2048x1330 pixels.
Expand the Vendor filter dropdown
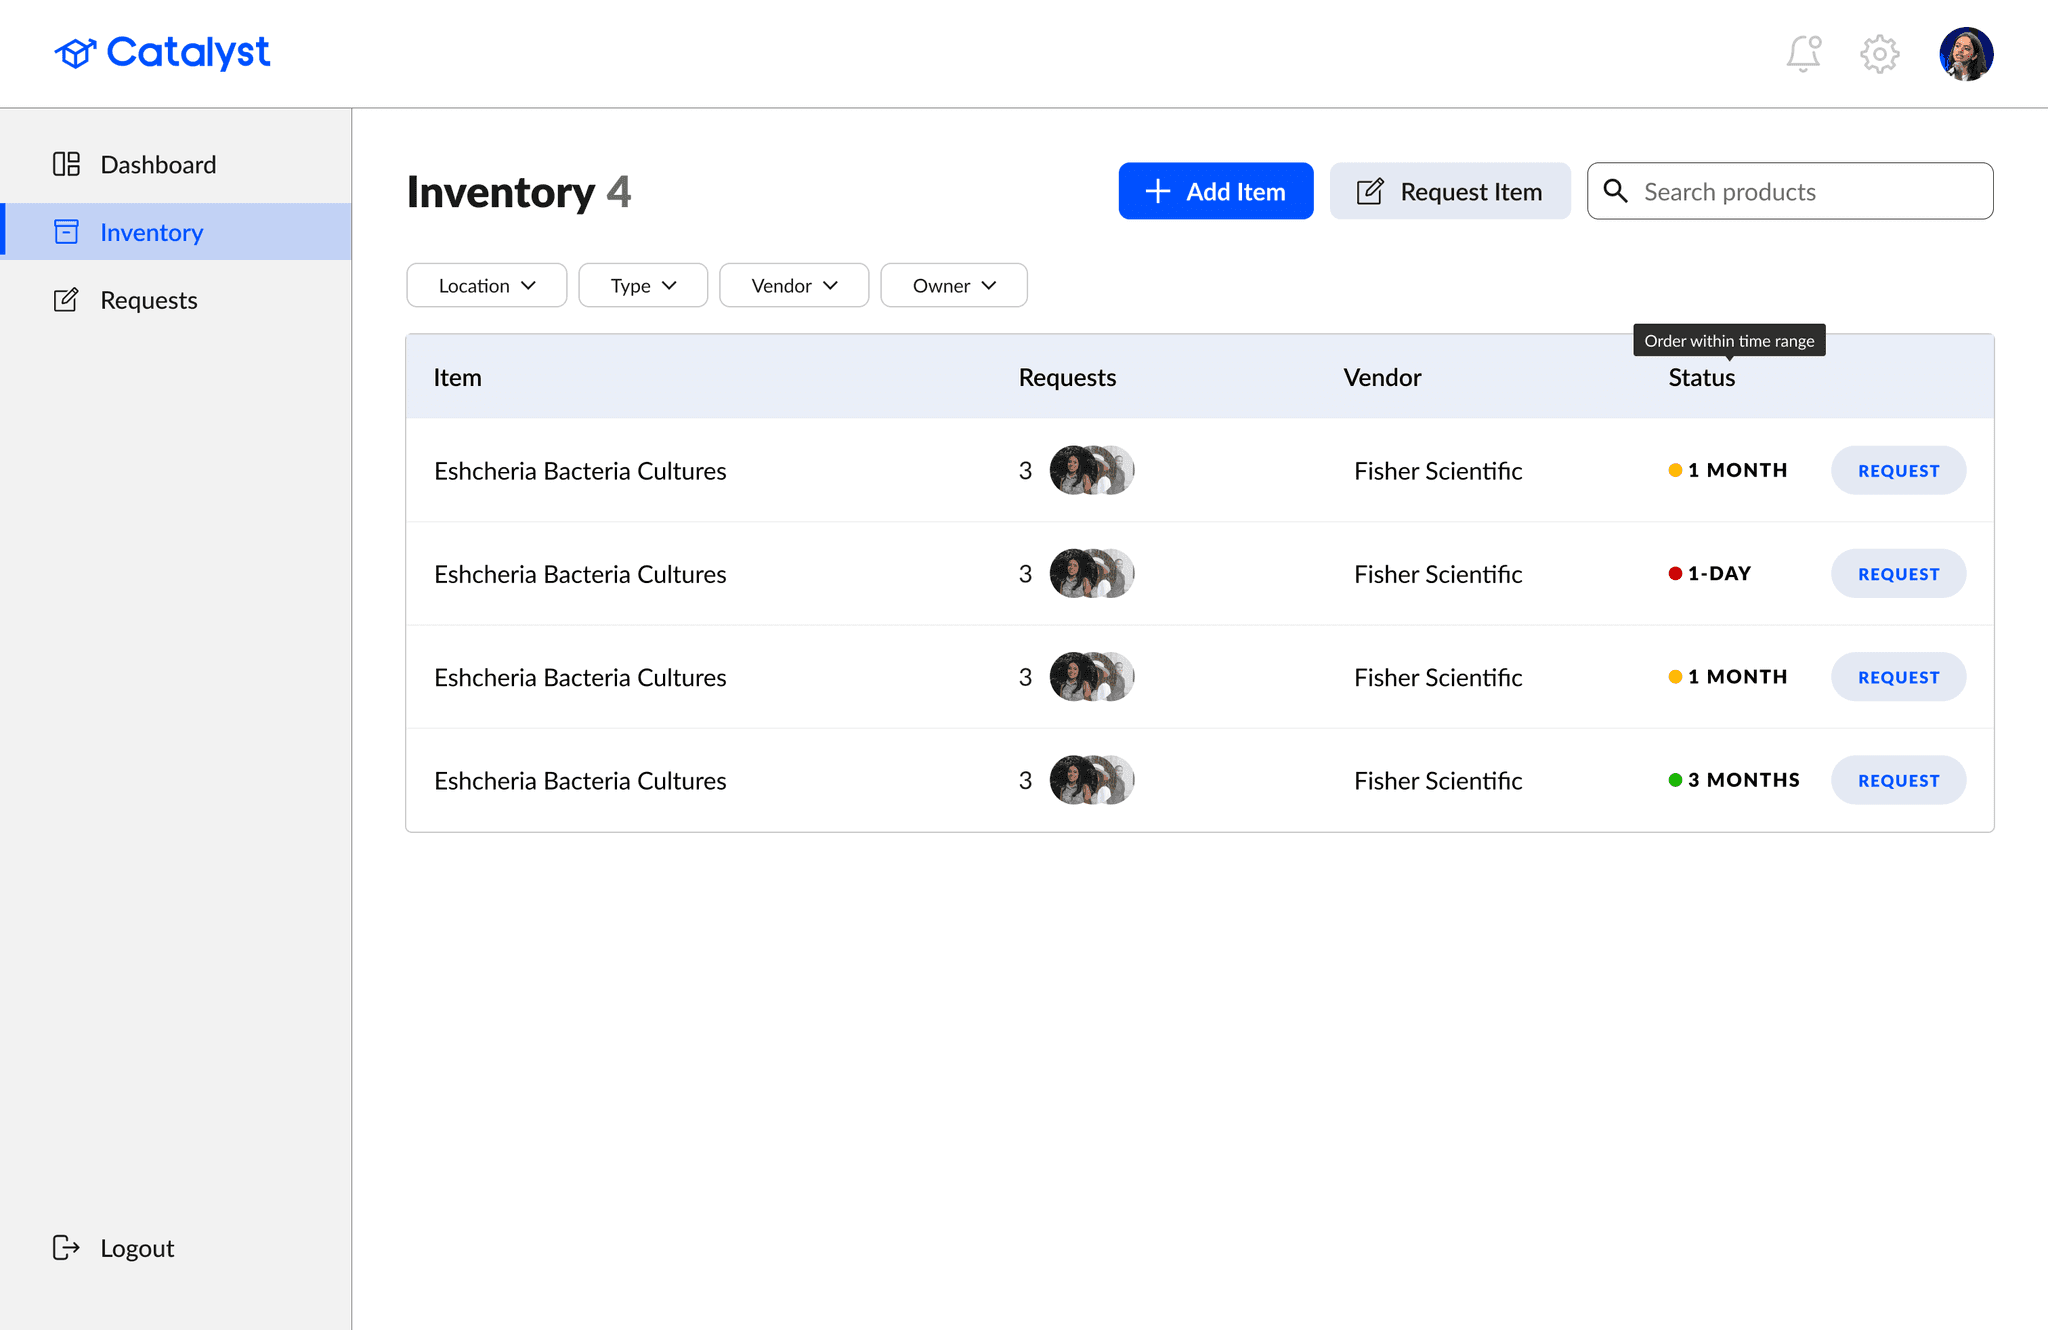point(794,285)
